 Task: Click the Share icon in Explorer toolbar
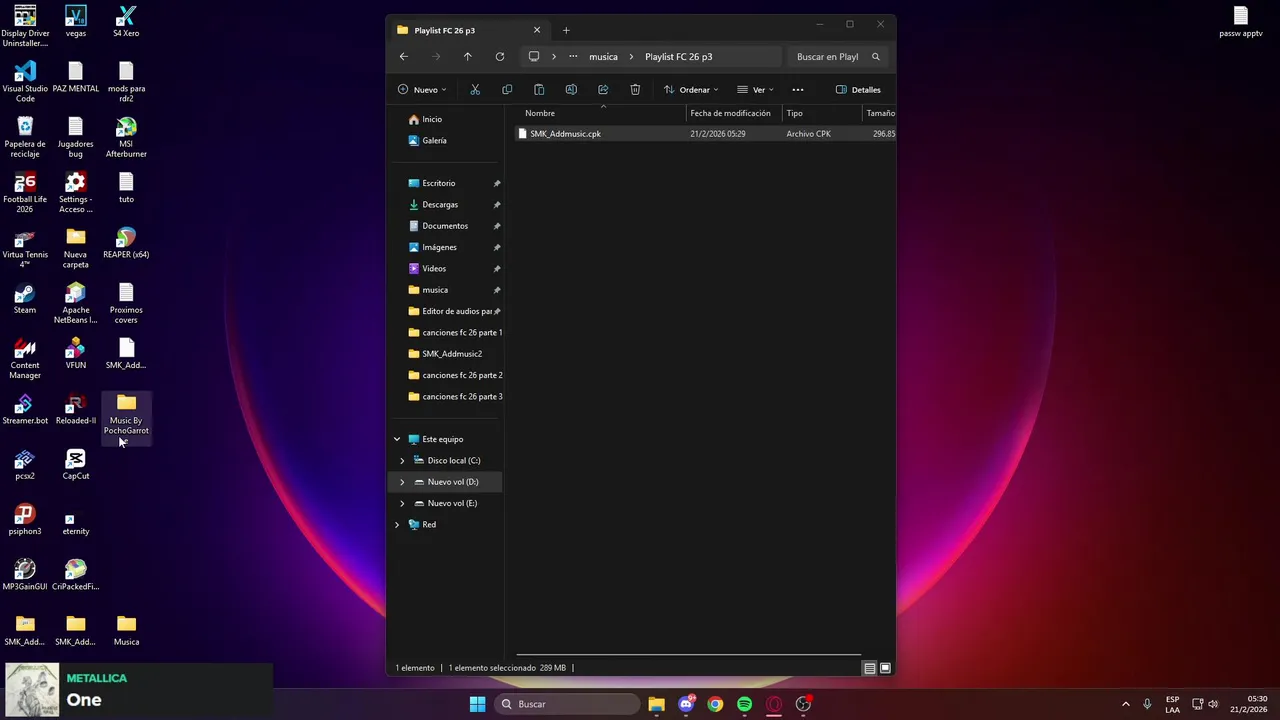pos(603,90)
